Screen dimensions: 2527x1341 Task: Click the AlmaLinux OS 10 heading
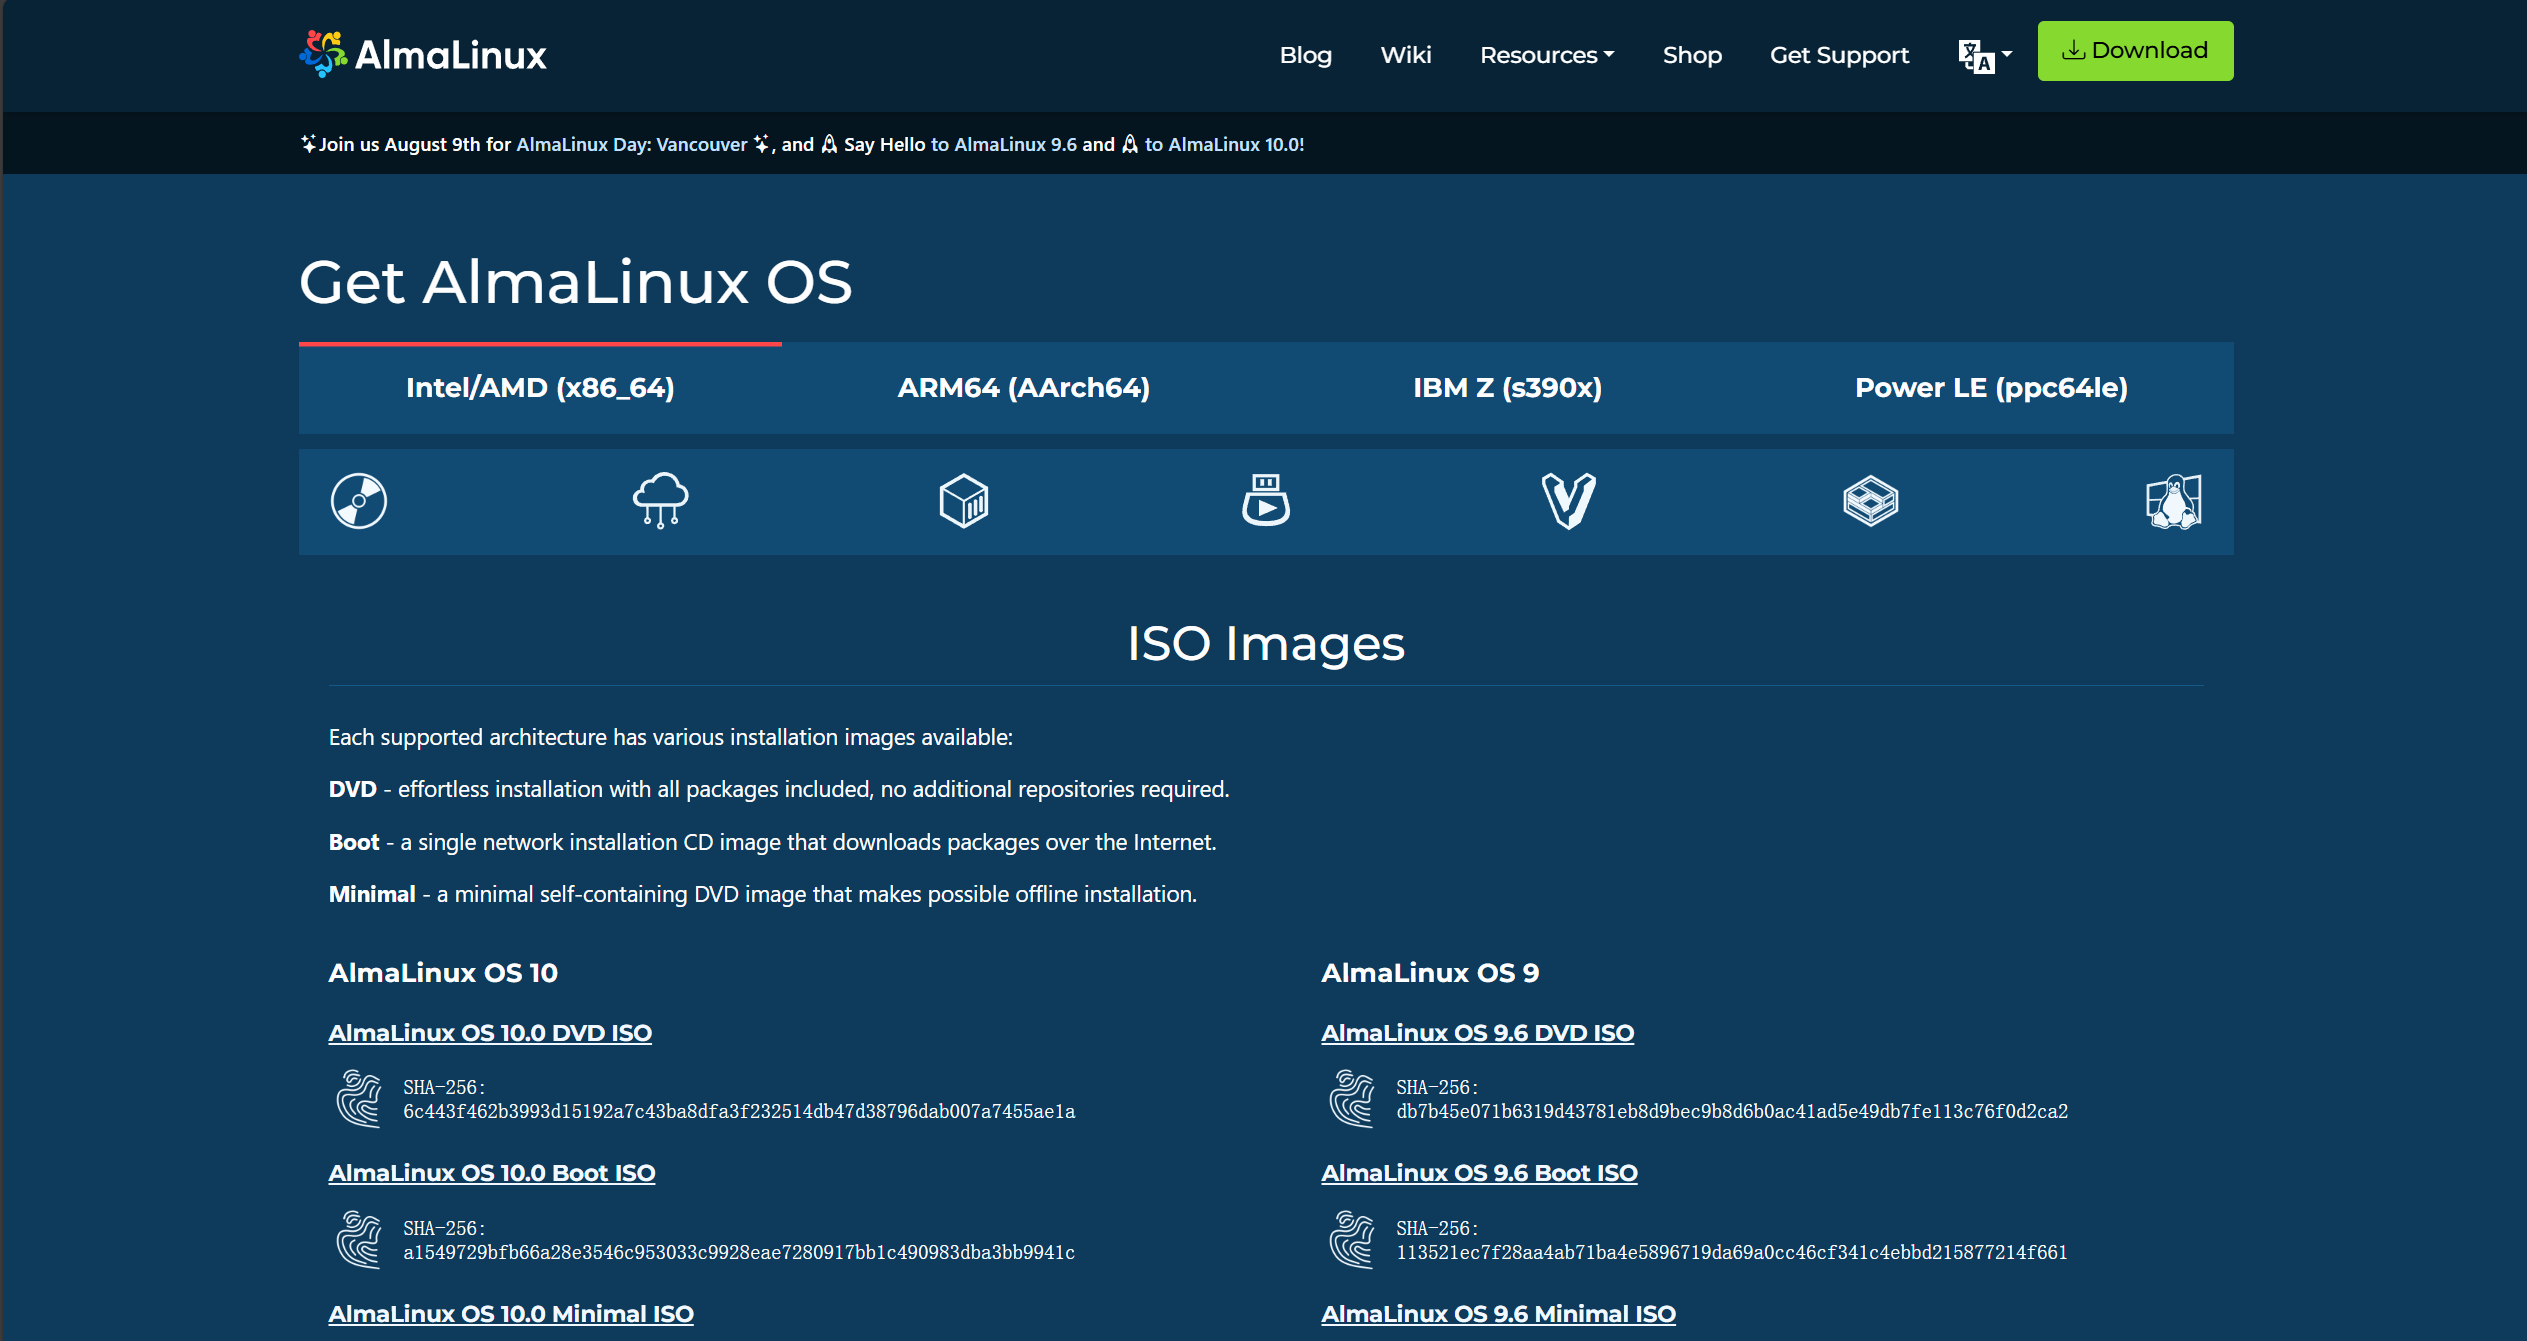(x=443, y=973)
